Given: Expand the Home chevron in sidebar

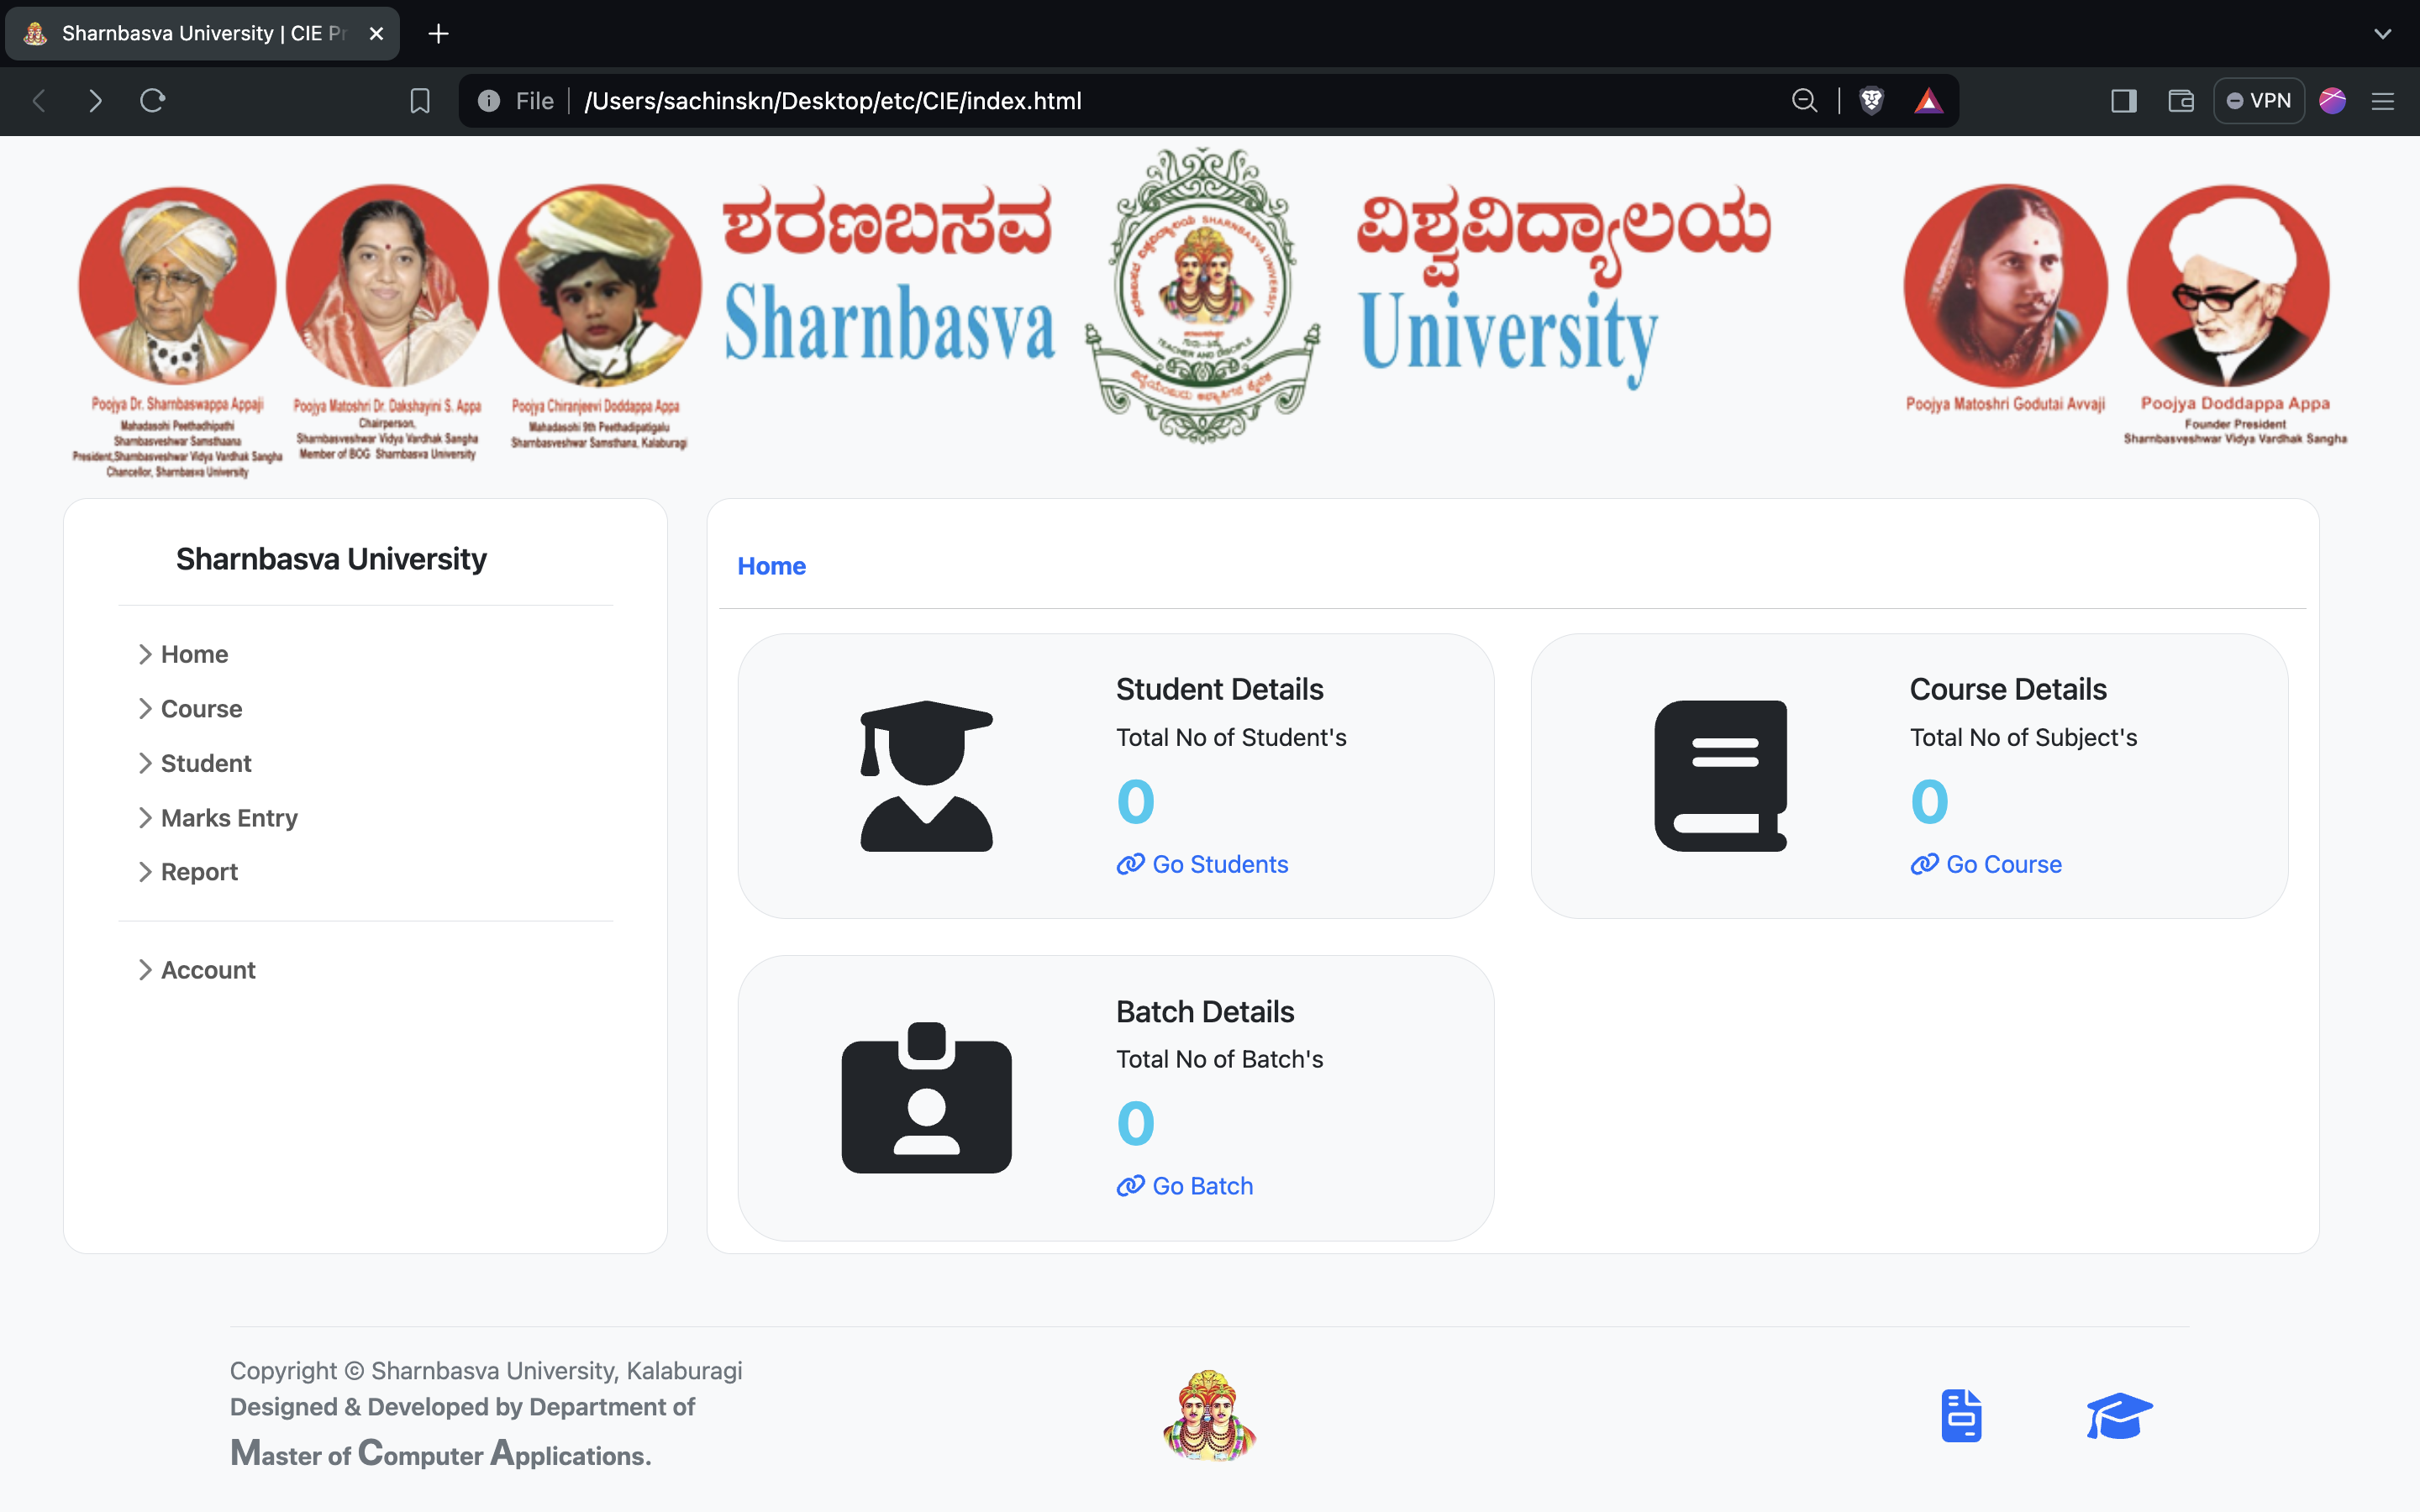Looking at the screenshot, I should [x=145, y=654].
